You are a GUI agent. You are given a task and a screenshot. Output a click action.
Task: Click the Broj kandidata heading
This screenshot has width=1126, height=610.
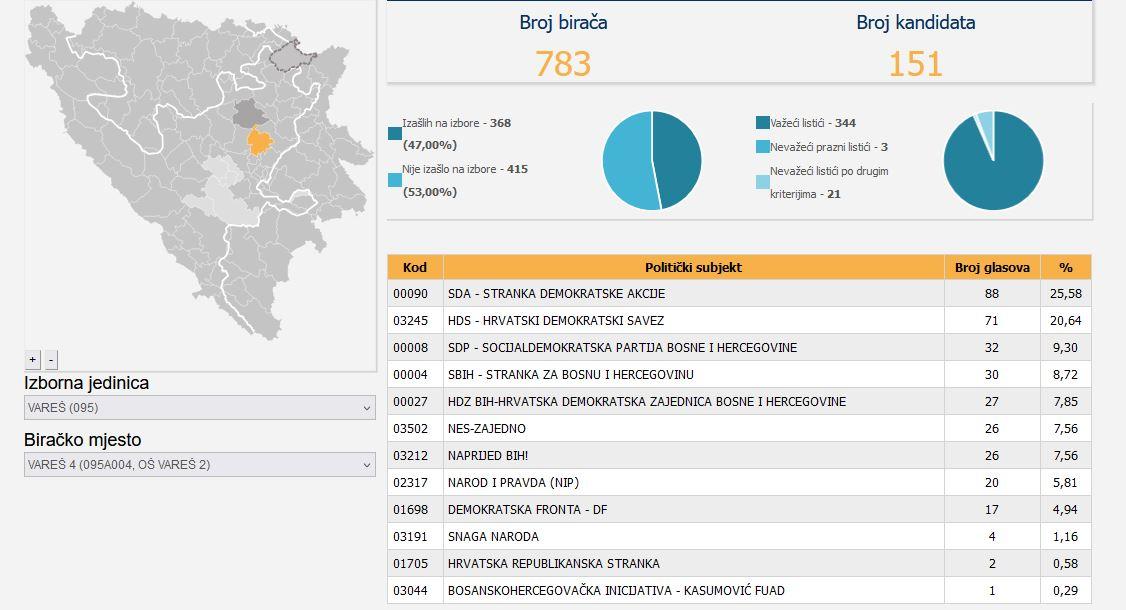pos(916,22)
